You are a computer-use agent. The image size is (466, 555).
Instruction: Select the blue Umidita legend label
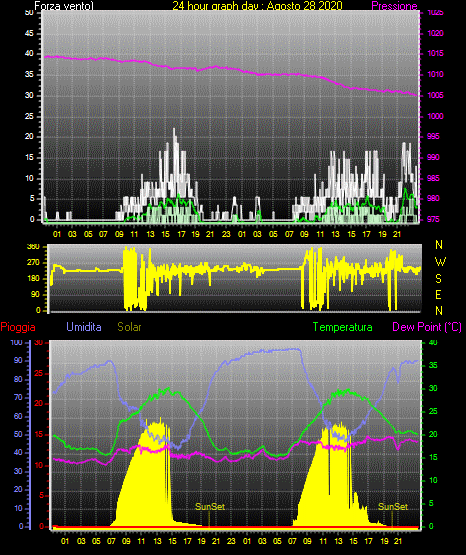[84, 327]
